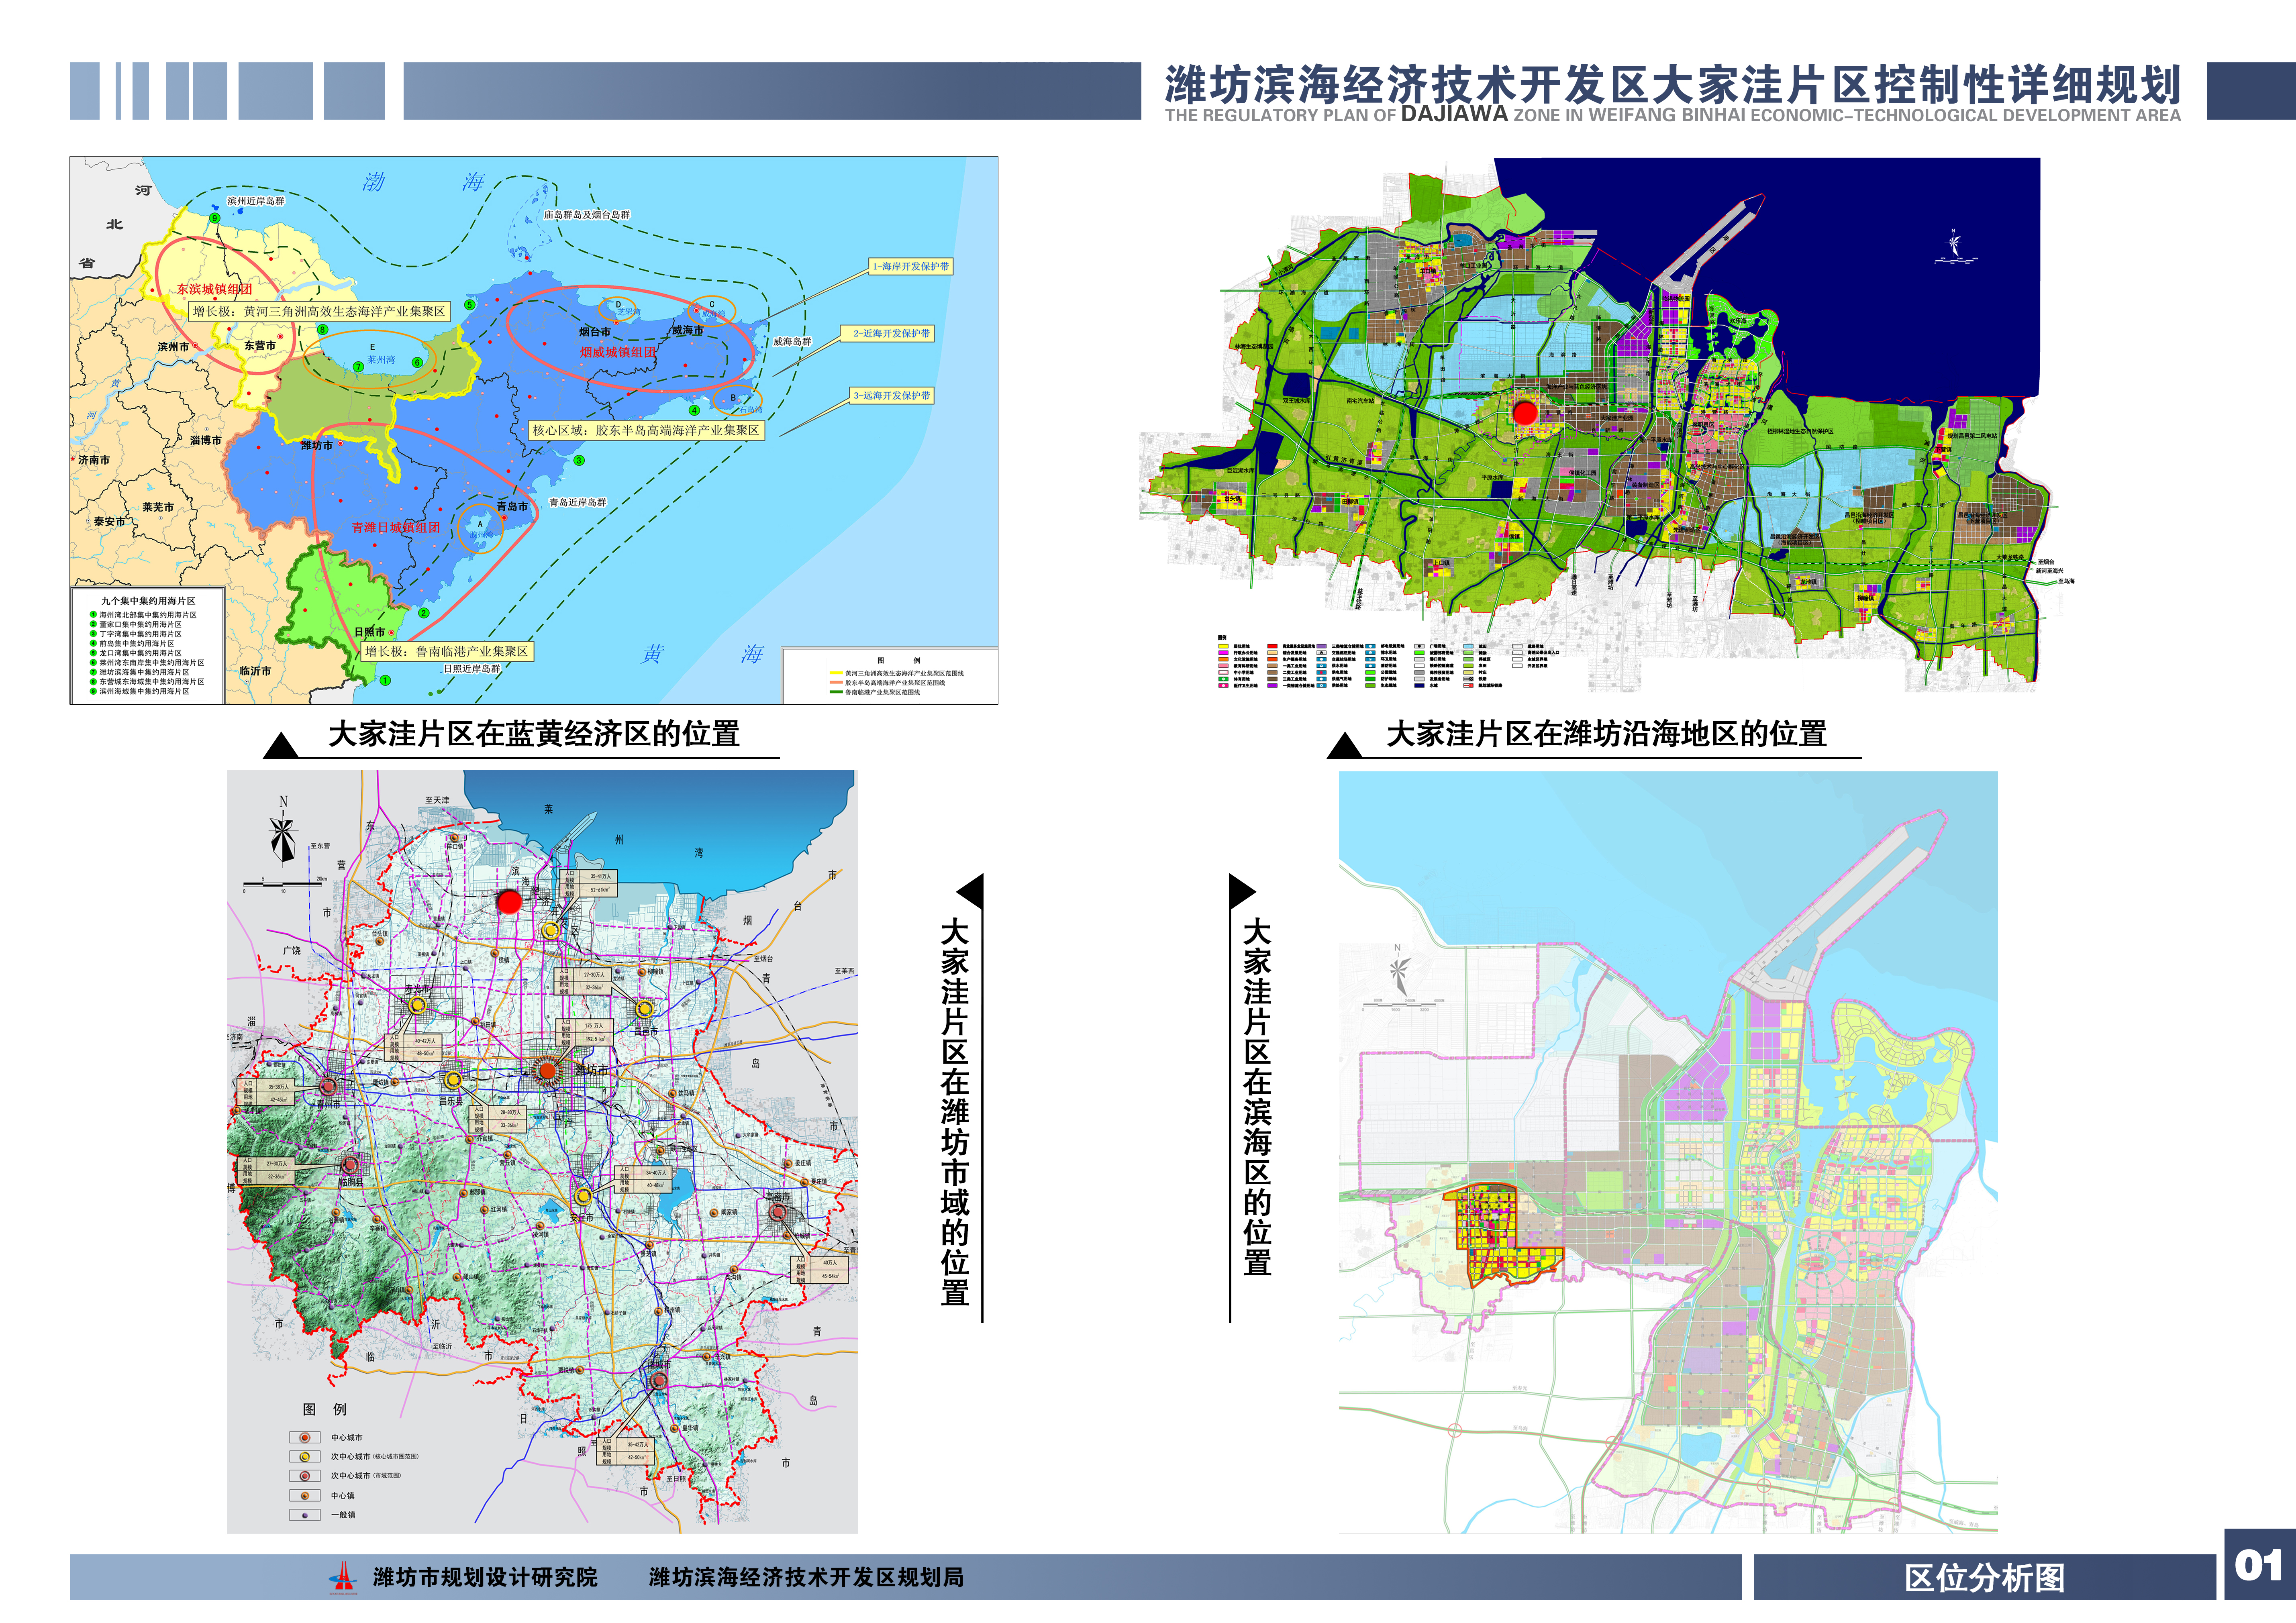2296x1623 pixels.
Task: Click green circle 9 beside 滨州海域集中集约用海片区
Action: pos(93,691)
